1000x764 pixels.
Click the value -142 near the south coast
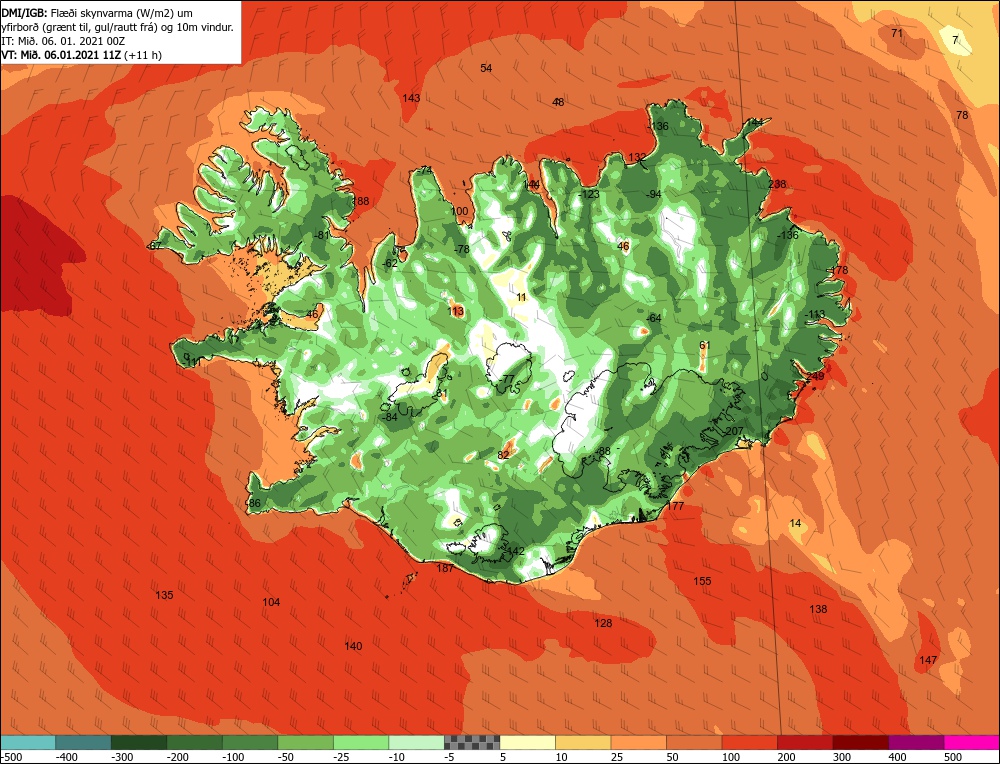(x=513, y=551)
